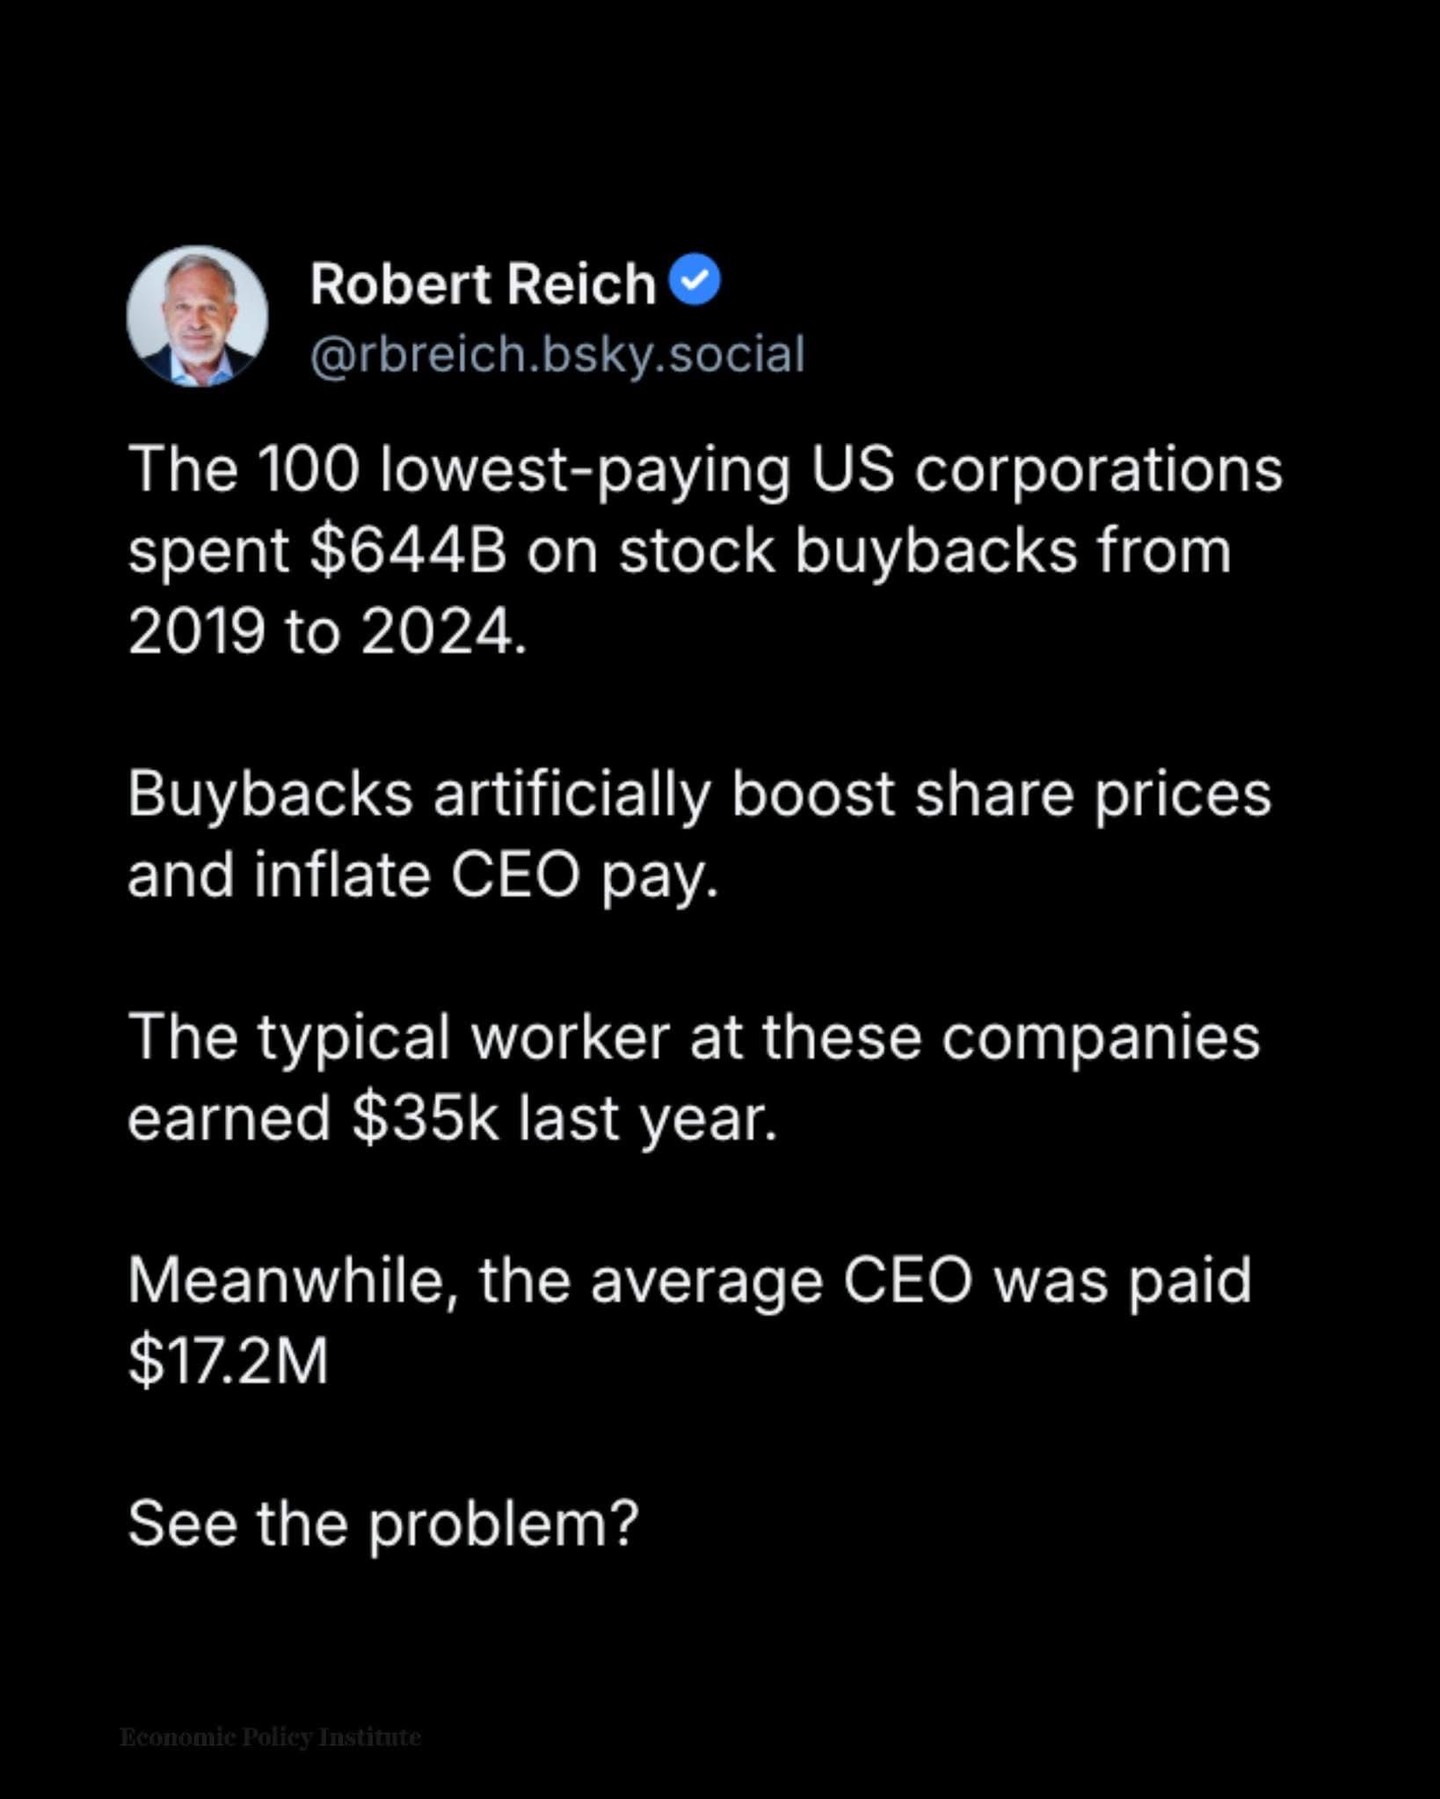Click the words 'last year.'
This screenshot has height=1799, width=1440.
(x=647, y=1119)
